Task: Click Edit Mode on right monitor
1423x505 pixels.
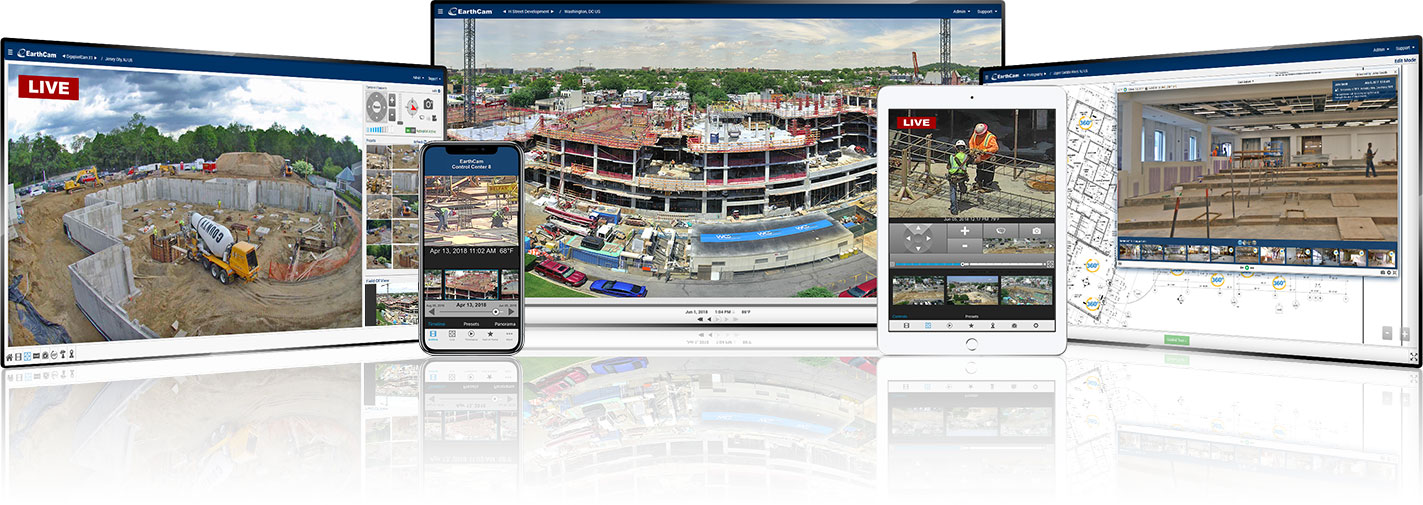Action: pyautogui.click(x=1403, y=60)
